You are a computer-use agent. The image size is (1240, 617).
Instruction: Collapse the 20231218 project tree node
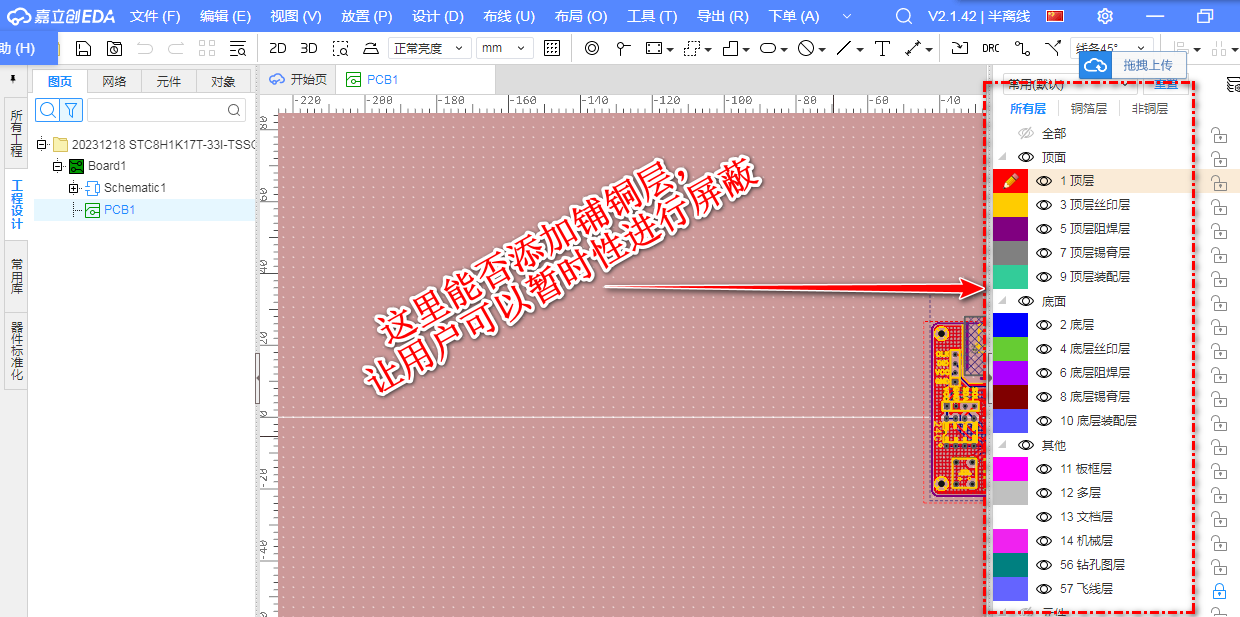tap(42, 144)
